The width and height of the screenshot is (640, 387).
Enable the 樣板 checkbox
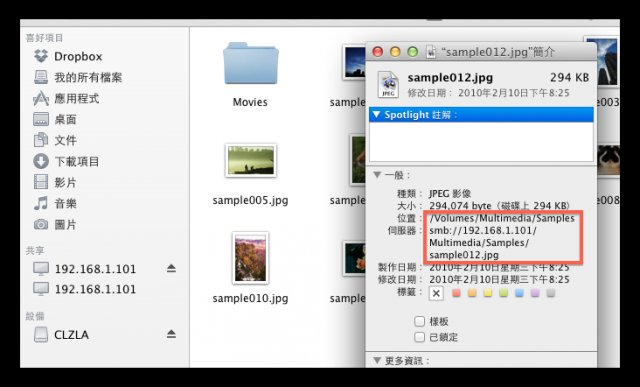pyautogui.click(x=420, y=321)
